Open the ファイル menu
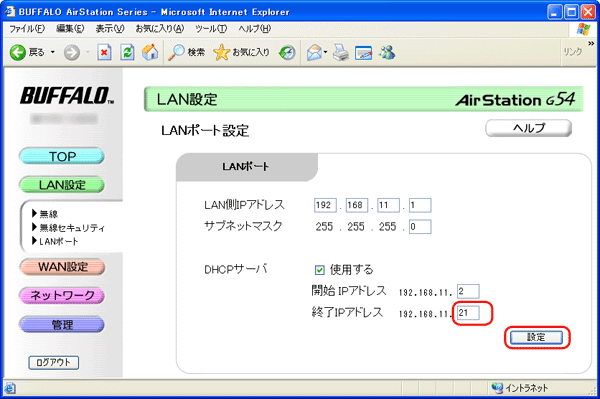This screenshot has width=600, height=399. (27, 29)
